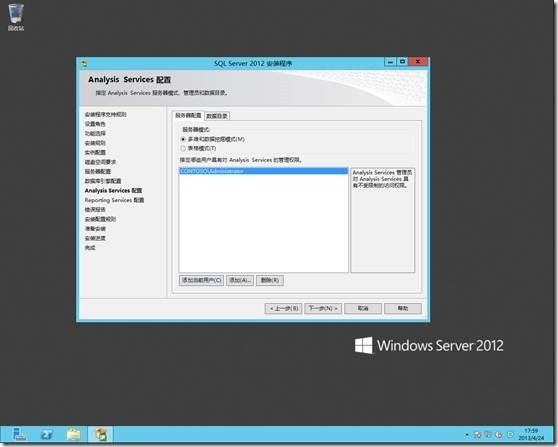The image size is (558, 447).
Task: Click the 添加(A)... button
Action: click(240, 280)
